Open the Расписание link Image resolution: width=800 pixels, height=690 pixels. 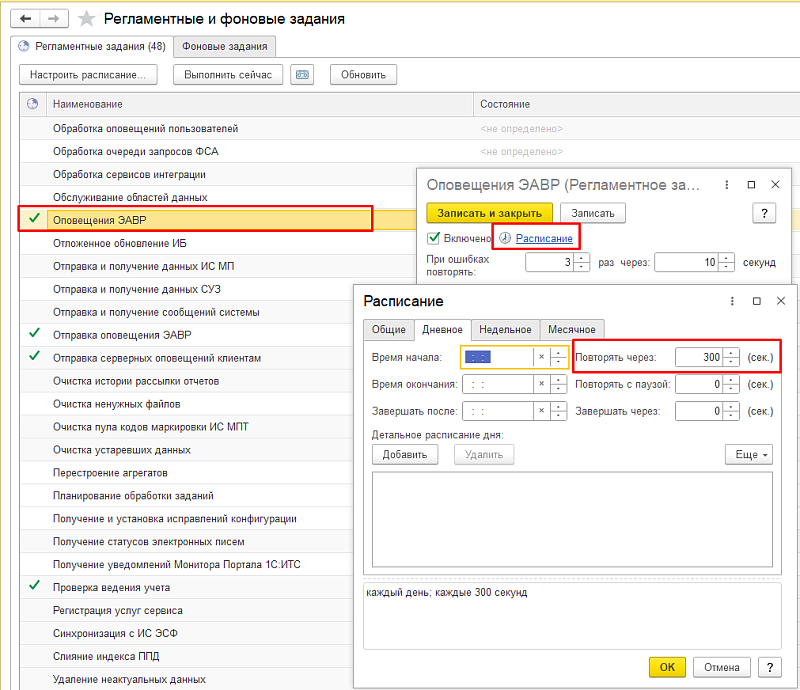[544, 238]
